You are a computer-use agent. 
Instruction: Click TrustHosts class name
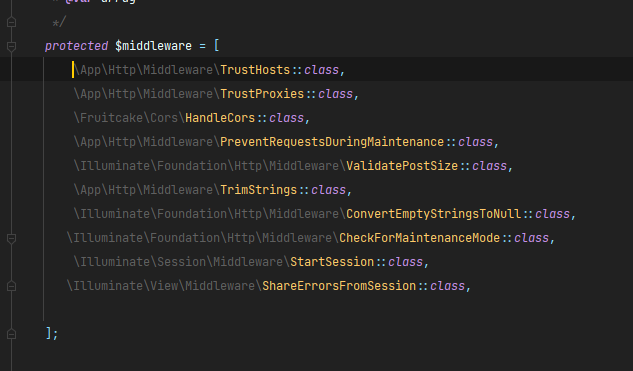(255, 70)
